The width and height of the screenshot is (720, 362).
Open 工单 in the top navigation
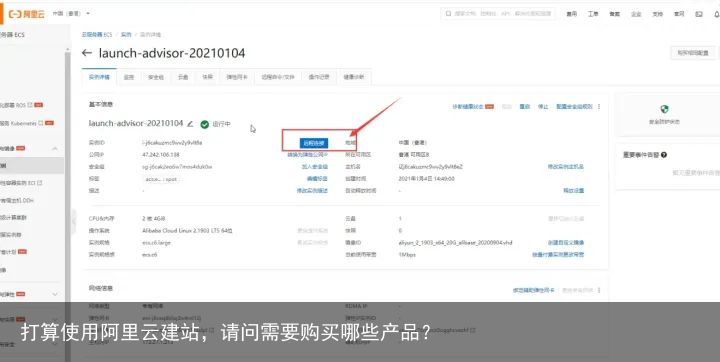click(x=593, y=14)
